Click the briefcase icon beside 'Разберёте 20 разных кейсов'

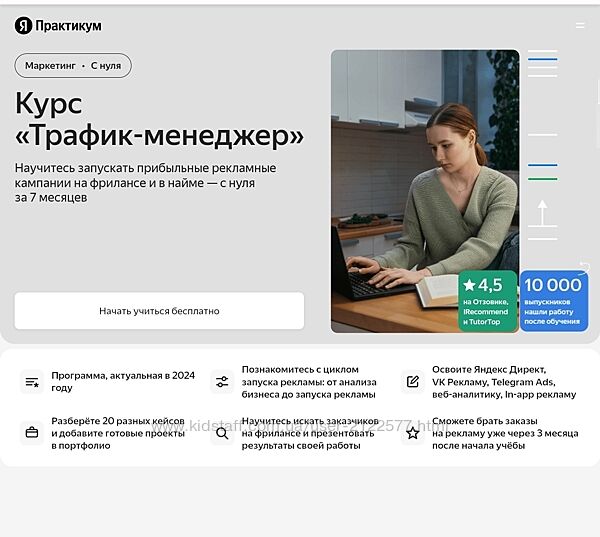click(32, 433)
